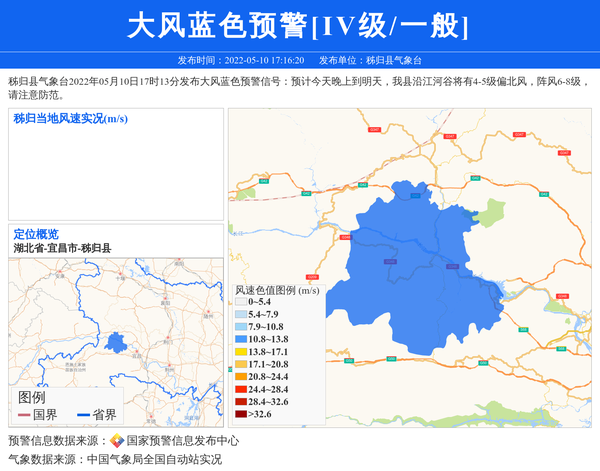Select the >32.6 dark red legend swatch
Viewport: 600px width, 471px height.
coord(241,414)
